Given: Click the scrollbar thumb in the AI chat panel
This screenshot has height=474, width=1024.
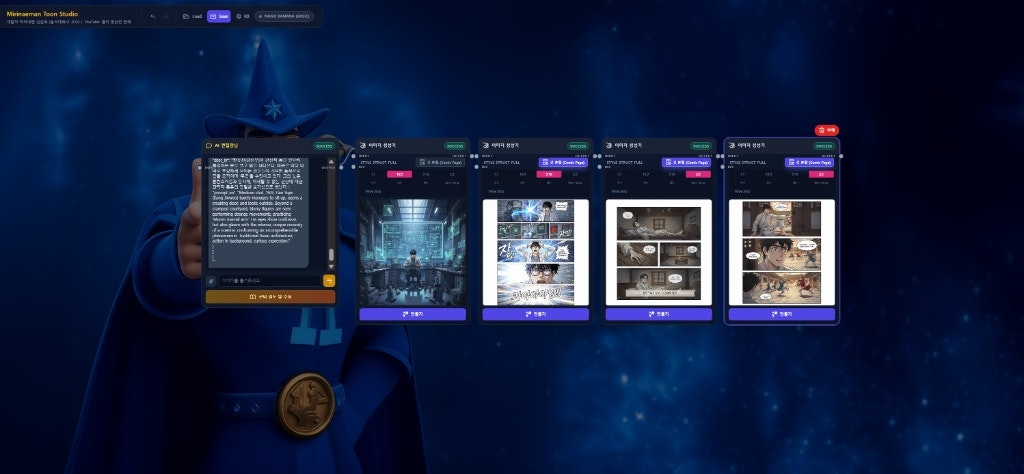Looking at the screenshot, I should coord(331,255).
